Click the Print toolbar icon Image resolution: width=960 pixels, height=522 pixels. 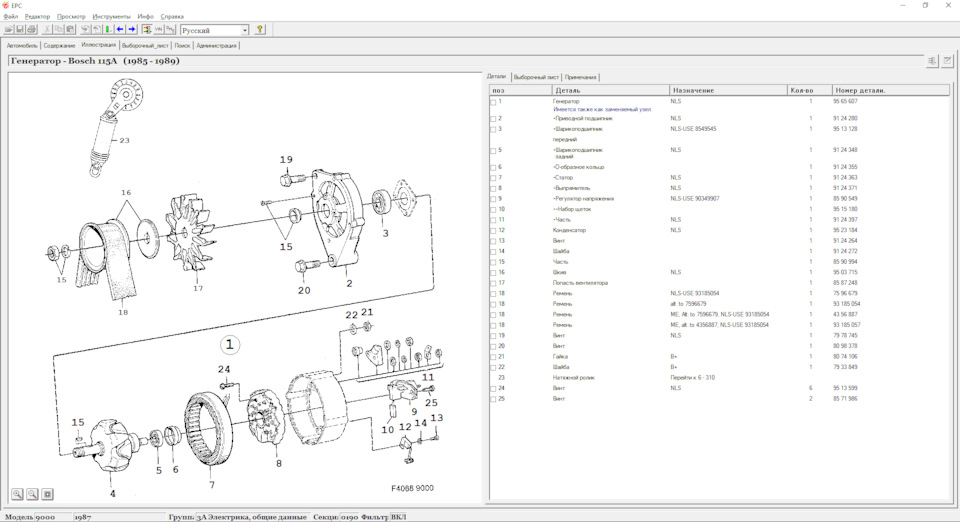32,29
